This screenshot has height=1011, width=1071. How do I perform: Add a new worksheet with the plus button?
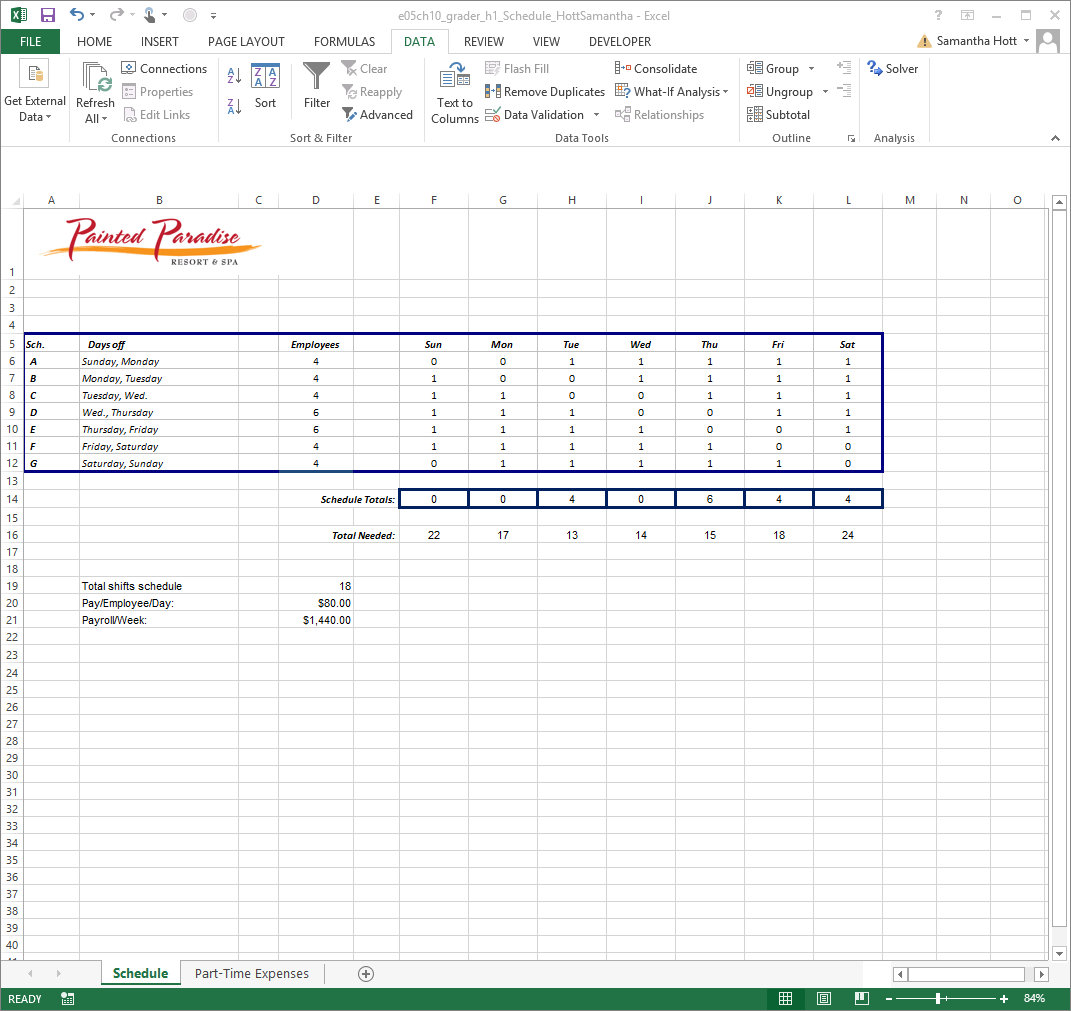pos(365,973)
